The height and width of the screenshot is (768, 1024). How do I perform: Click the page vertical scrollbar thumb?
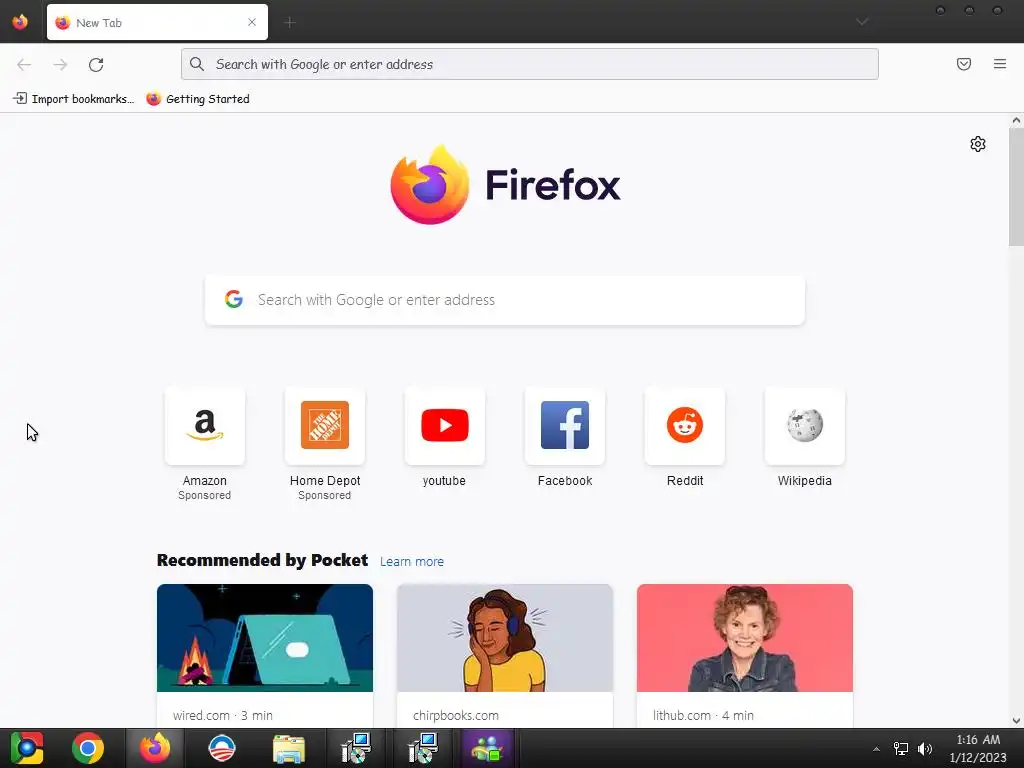[x=1016, y=187]
